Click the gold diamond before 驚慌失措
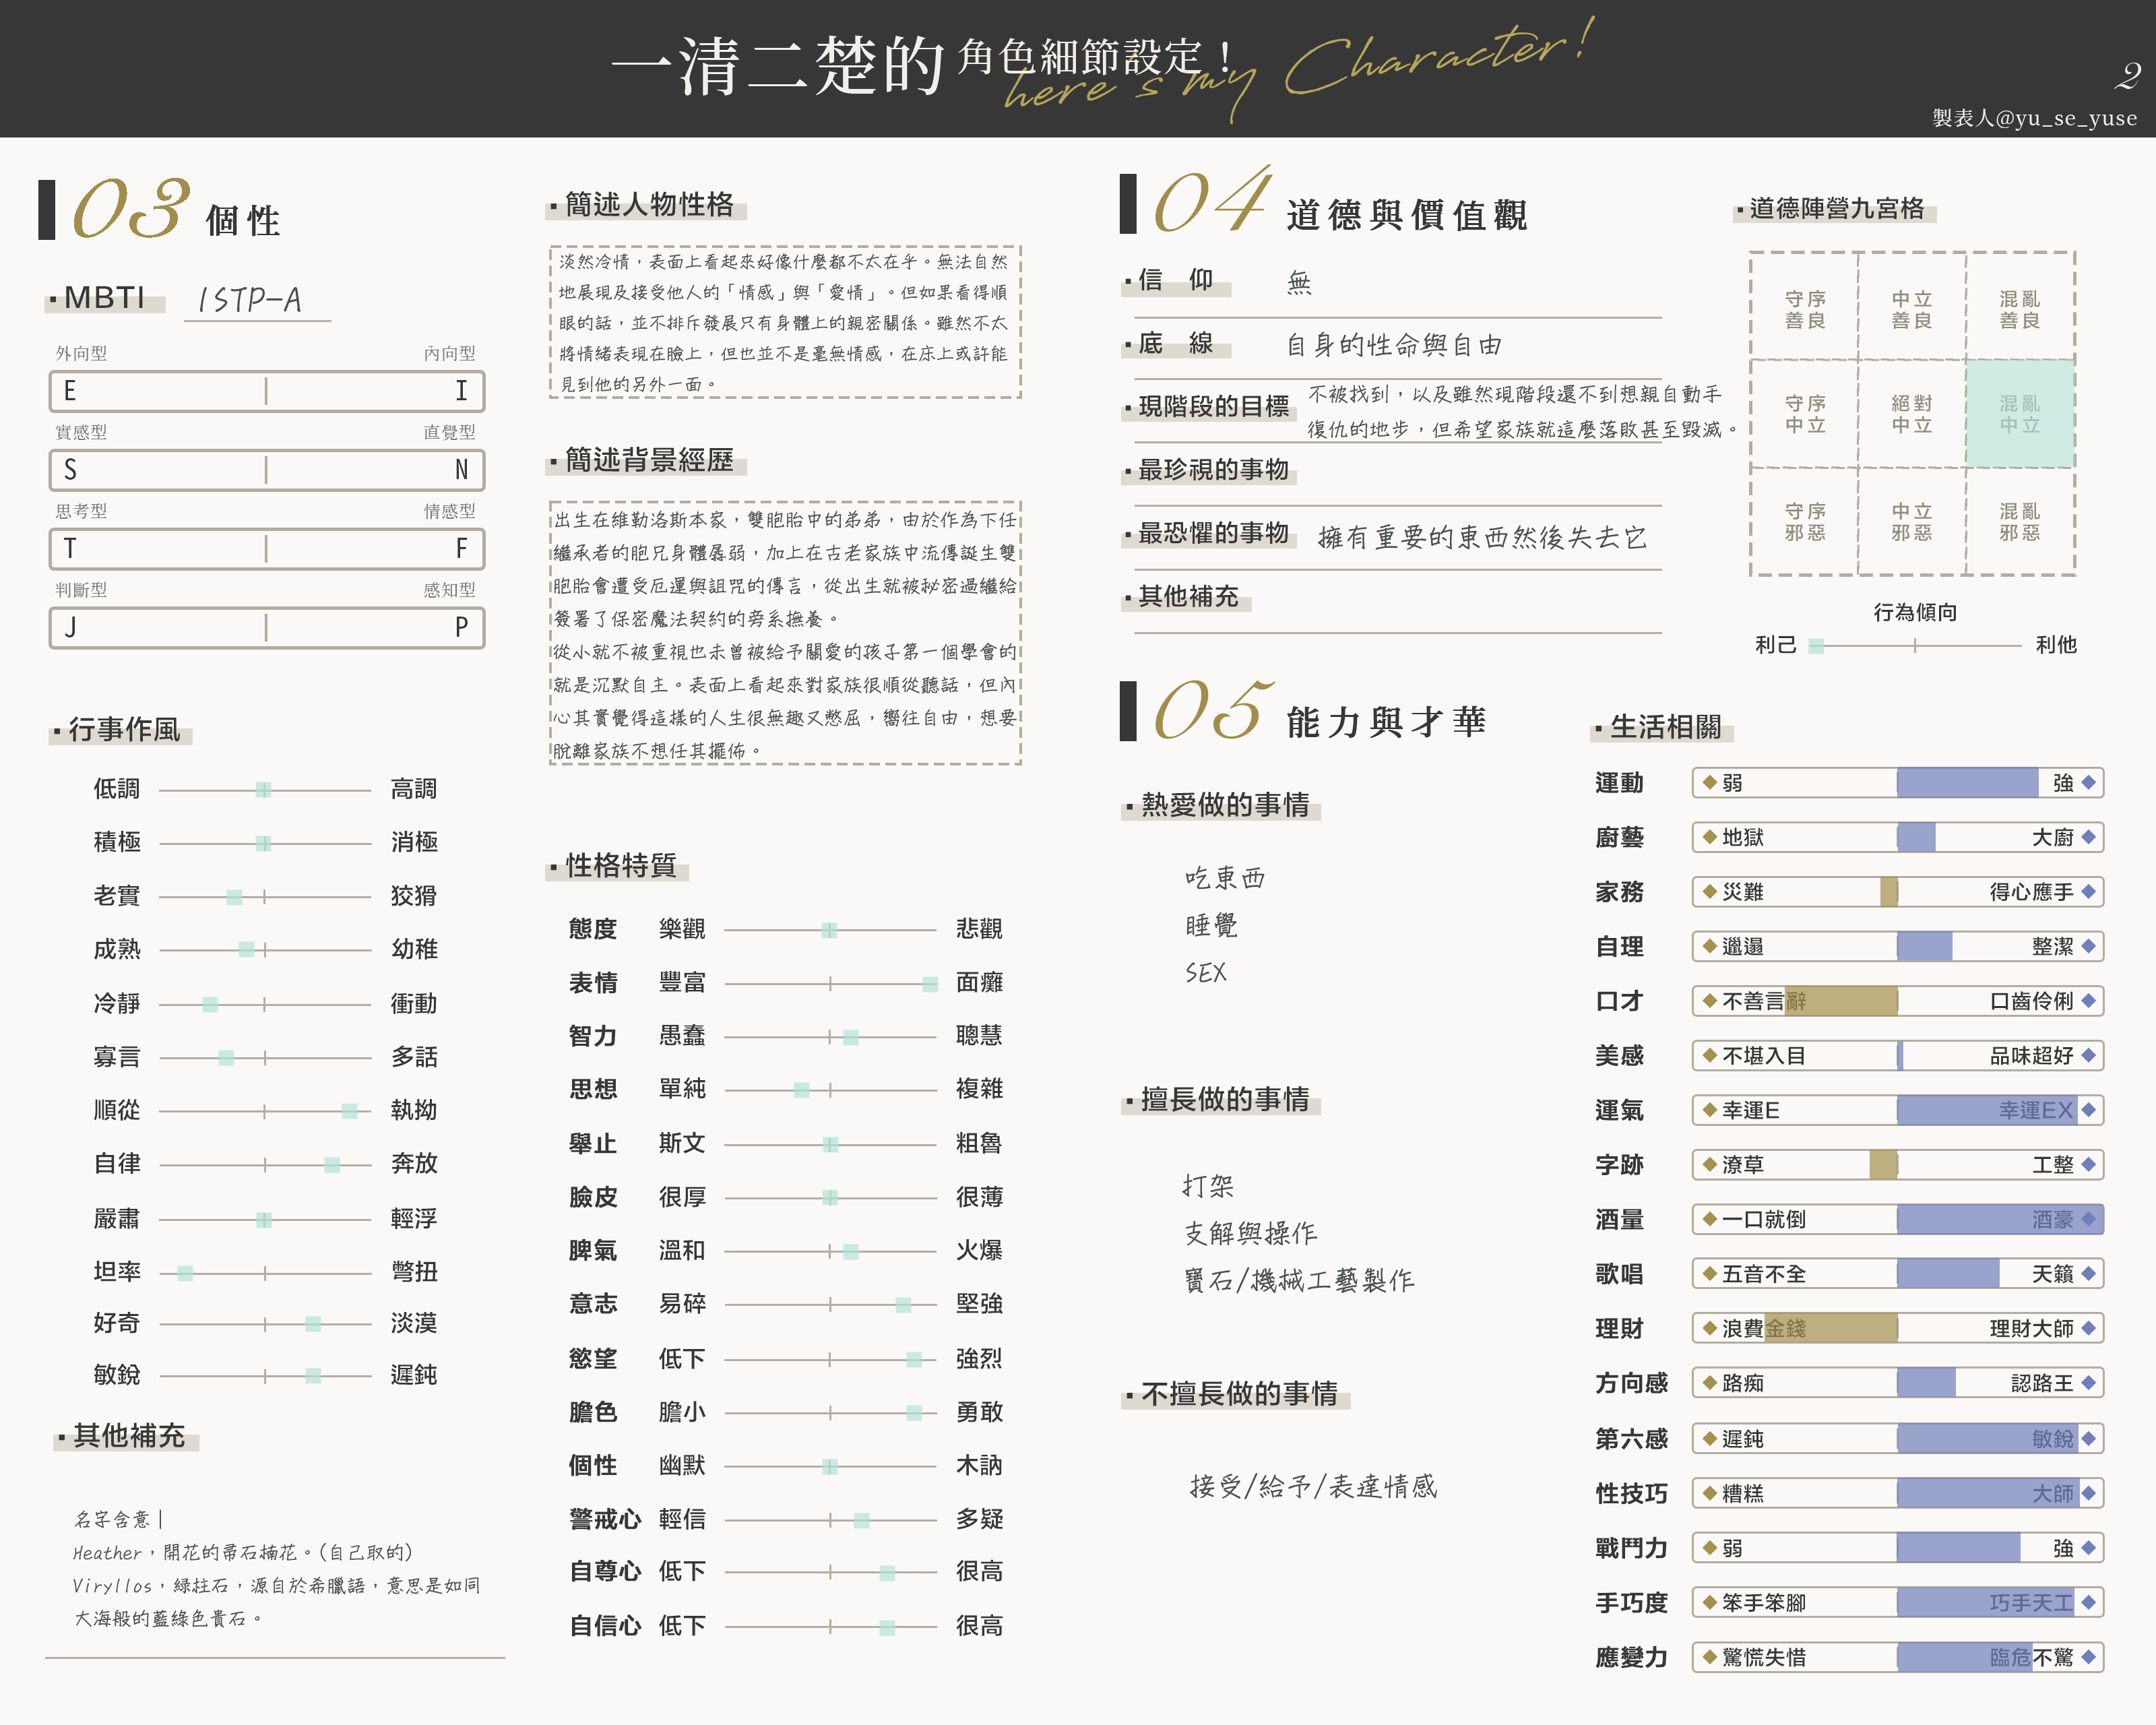 click(1709, 1657)
